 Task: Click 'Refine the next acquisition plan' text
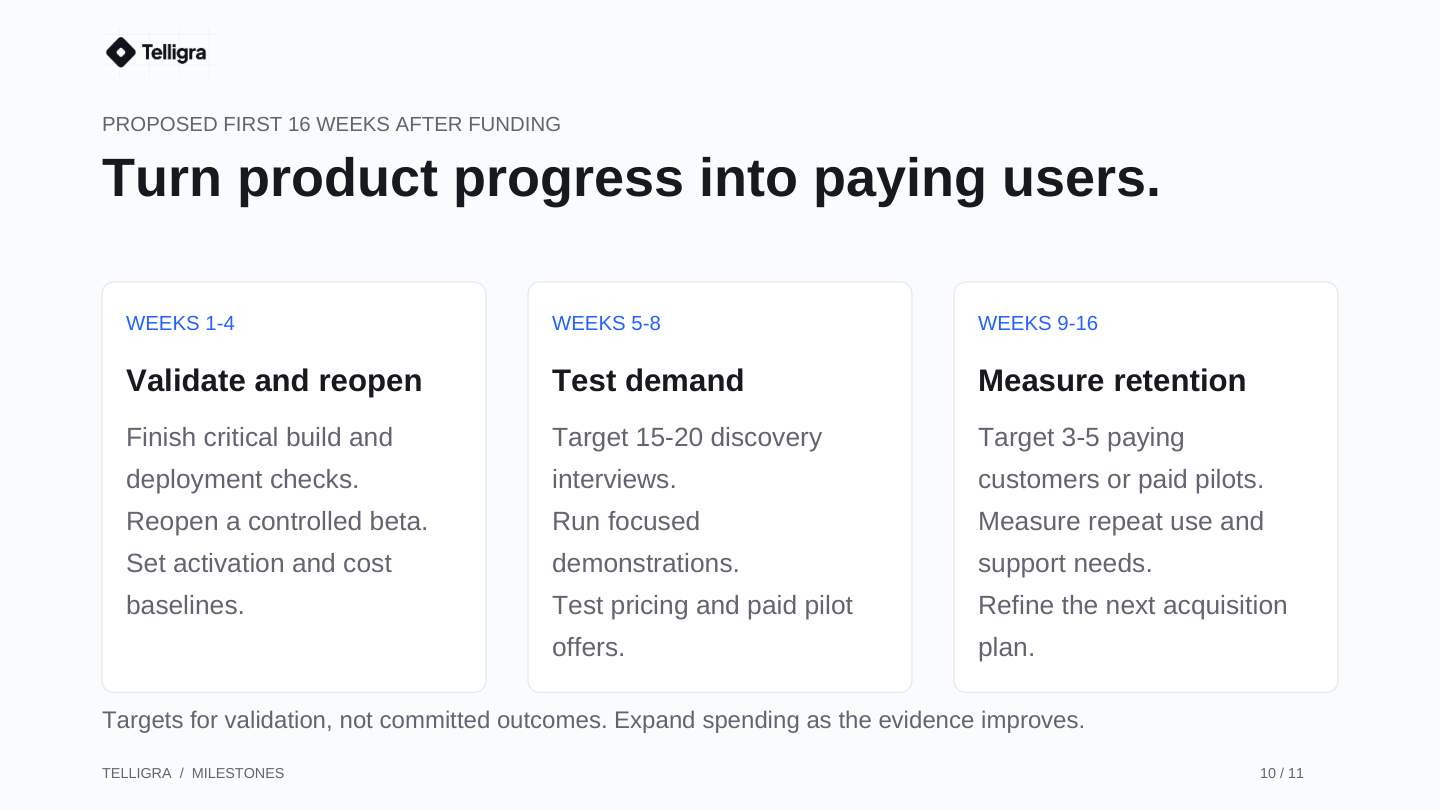[x=1133, y=626]
